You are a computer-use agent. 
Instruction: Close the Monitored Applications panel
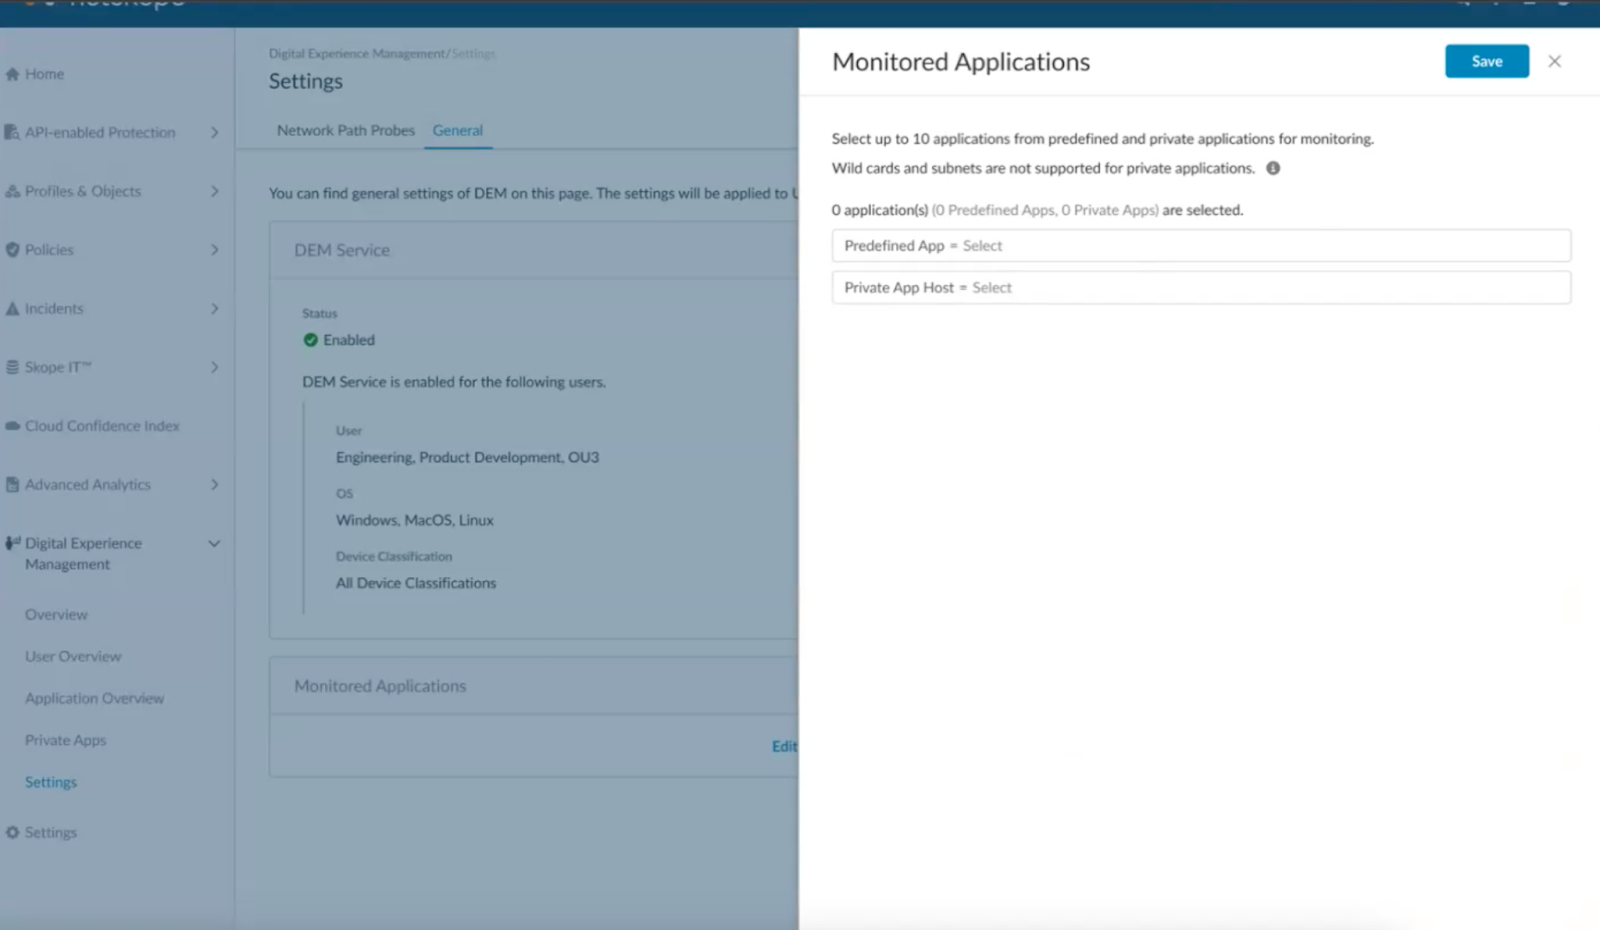[x=1554, y=61]
